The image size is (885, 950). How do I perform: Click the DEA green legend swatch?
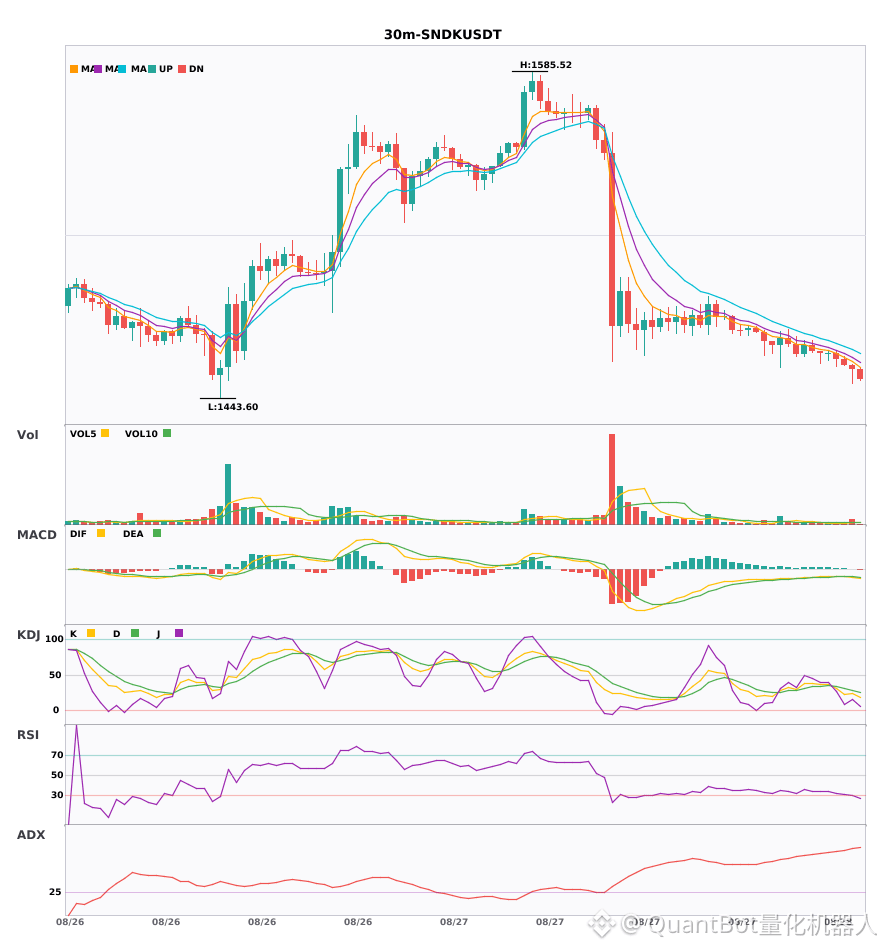[x=157, y=533]
